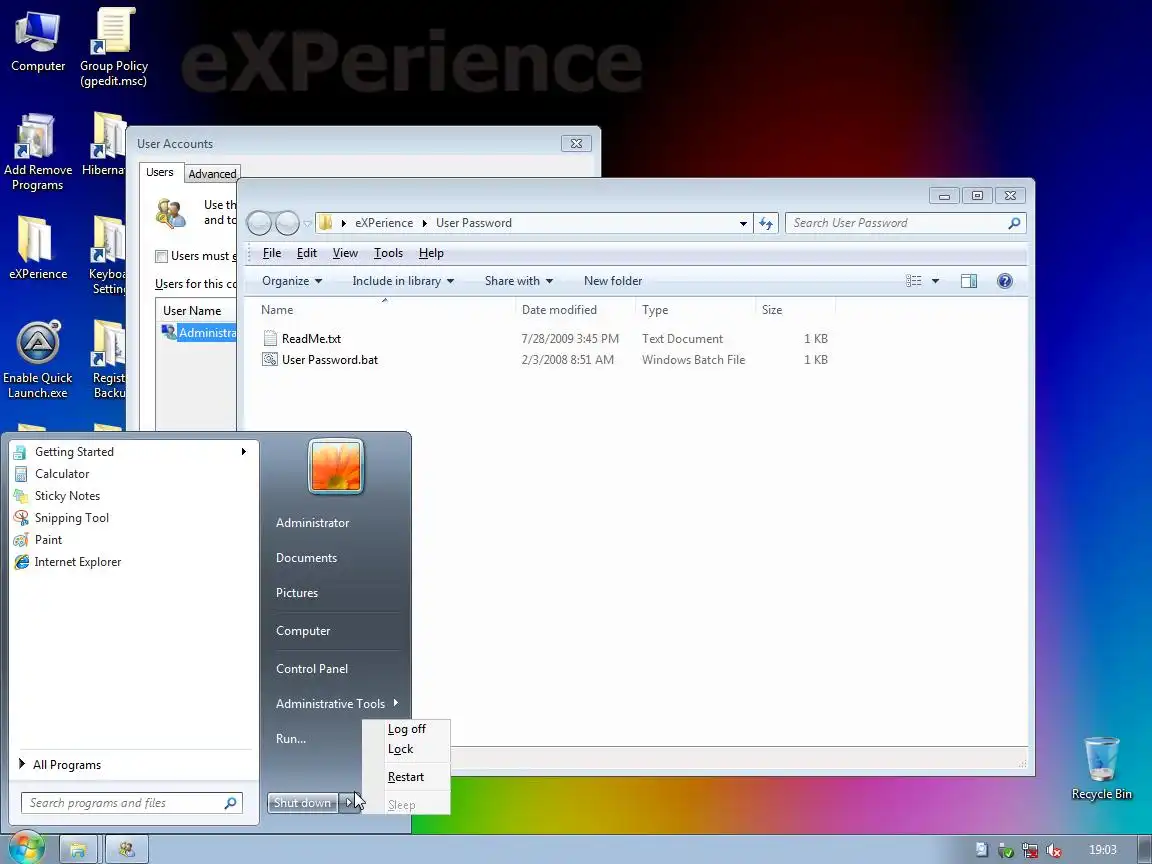Viewport: 1152px width, 864px height.
Task: Choose Log off from shutdown menu
Action: click(406, 729)
